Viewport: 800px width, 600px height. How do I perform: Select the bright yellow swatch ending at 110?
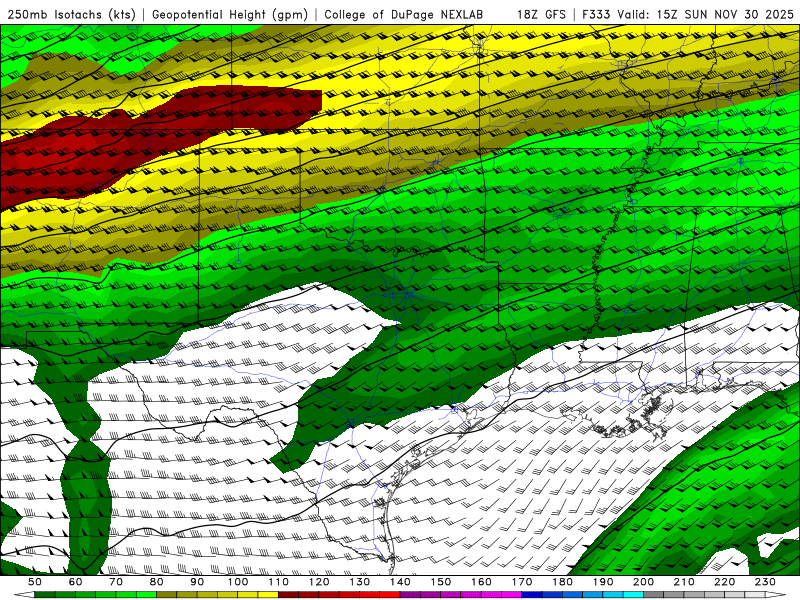click(x=268, y=595)
